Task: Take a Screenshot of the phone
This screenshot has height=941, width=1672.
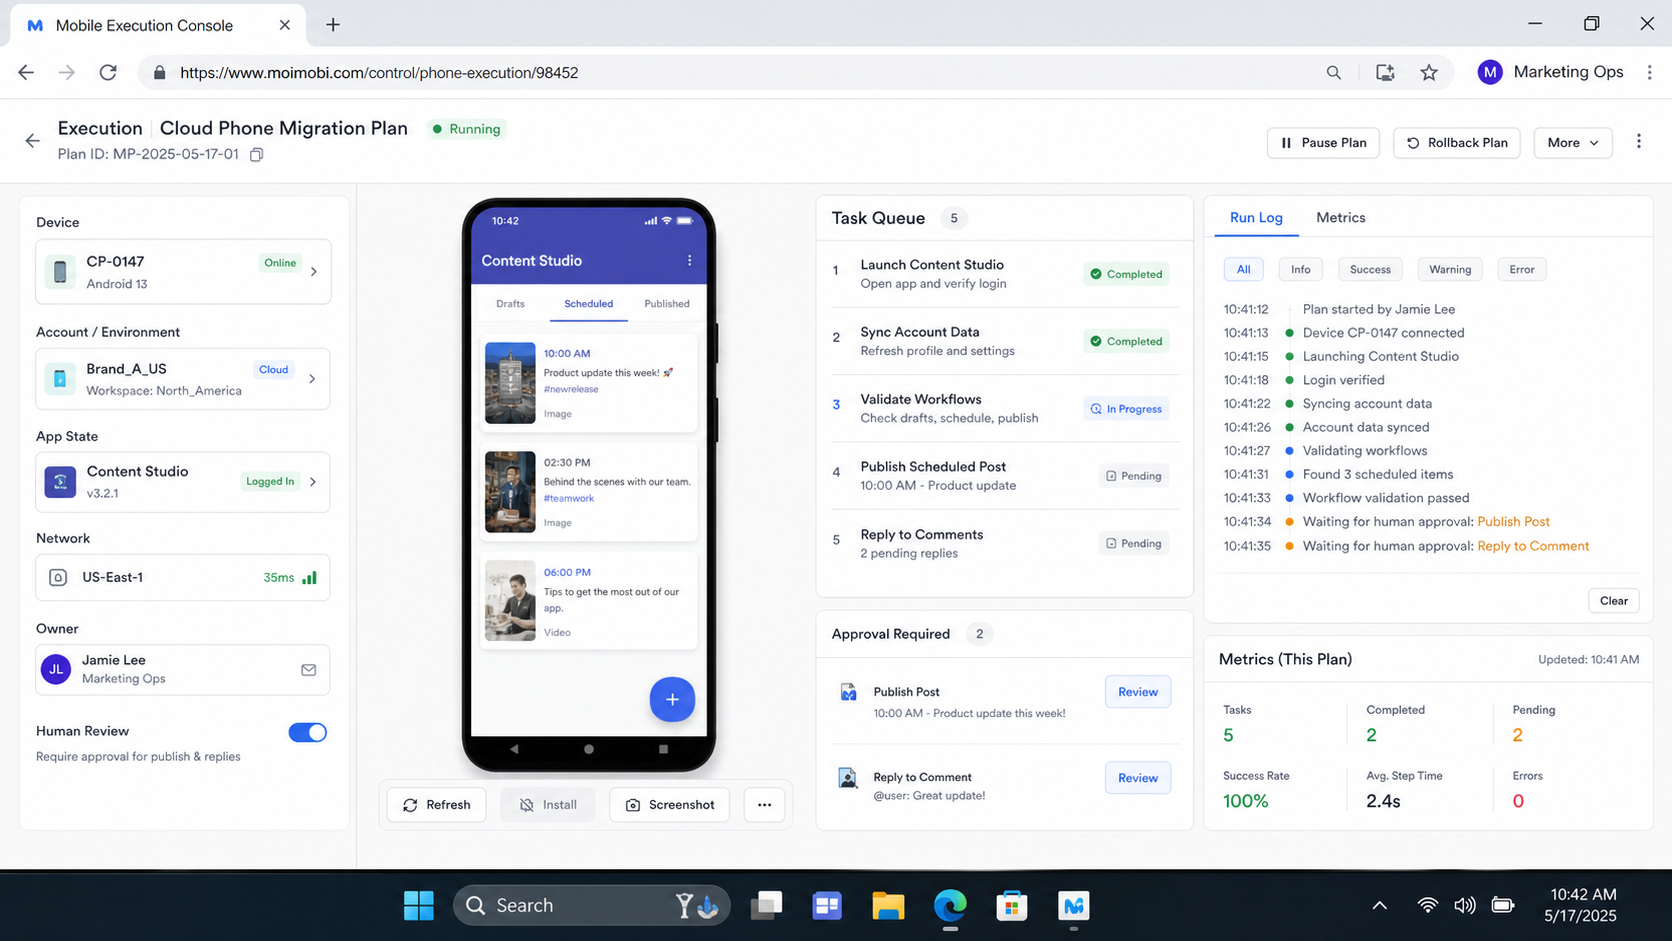Action: pyautogui.click(x=670, y=805)
